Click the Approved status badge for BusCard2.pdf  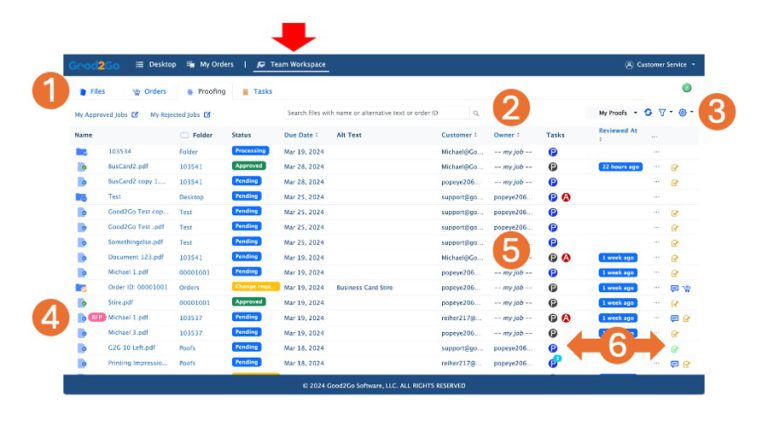pos(248,166)
